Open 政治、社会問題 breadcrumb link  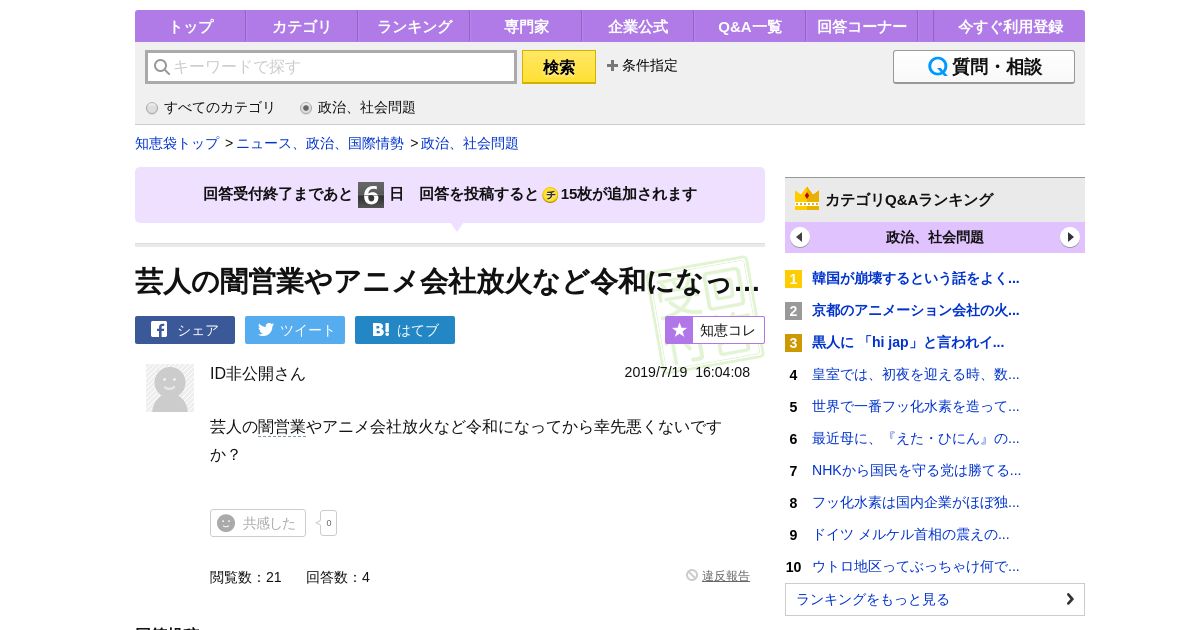[470, 143]
